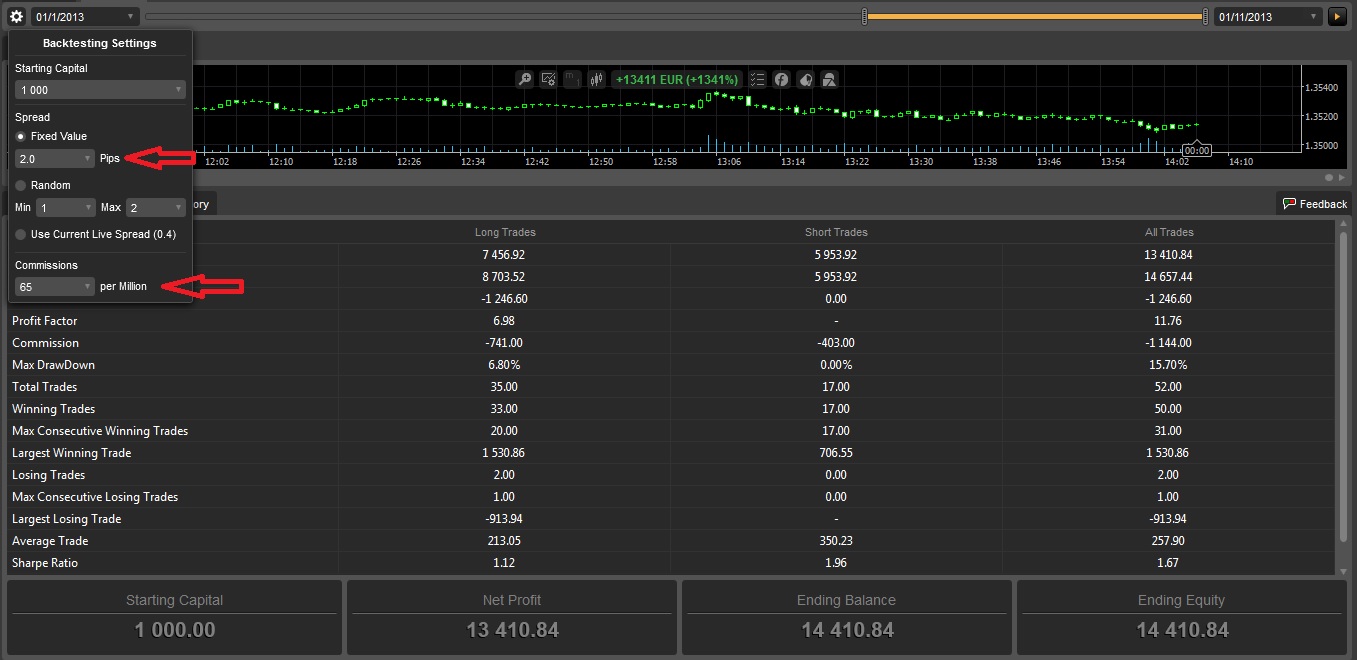
Task: Expand the Starting Capital 1 000 dropdown
Action: coord(100,90)
